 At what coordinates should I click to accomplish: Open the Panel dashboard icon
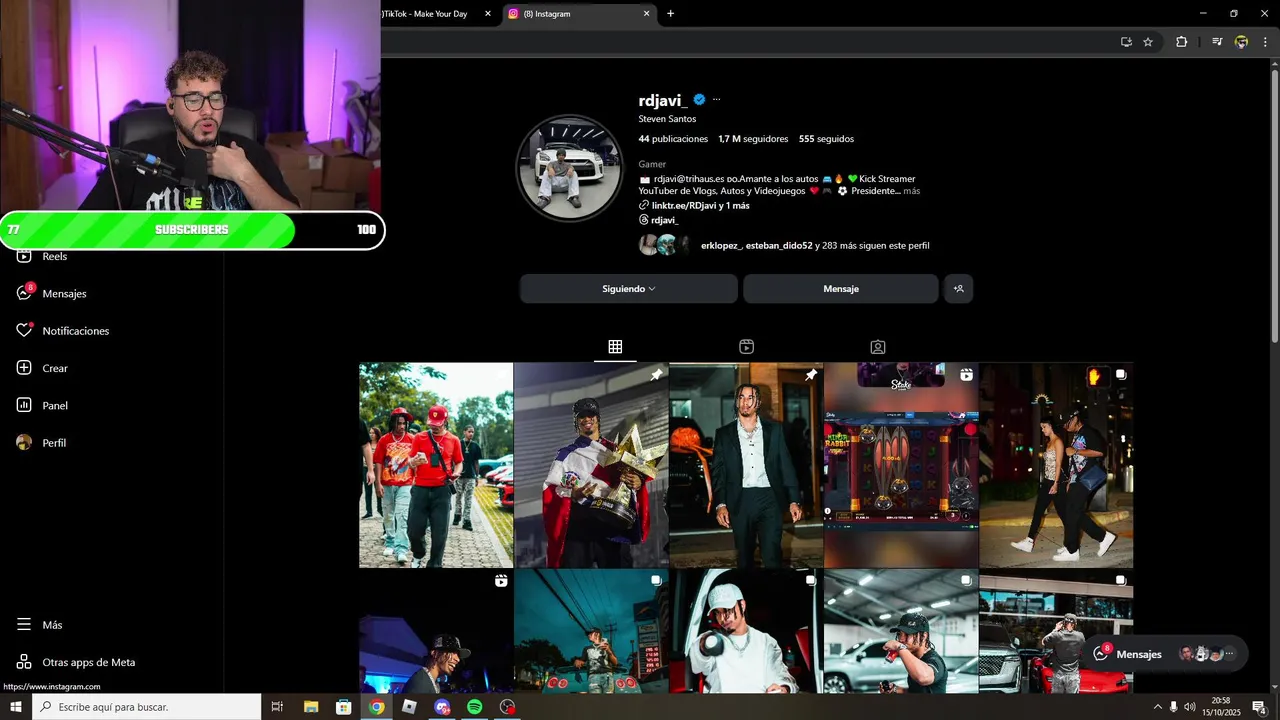pos(25,405)
